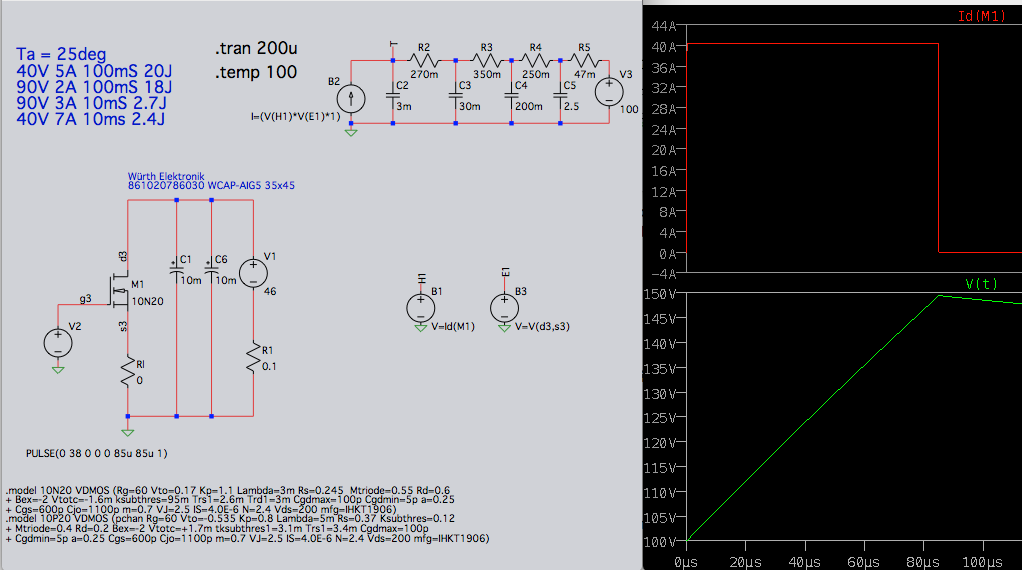Select capacitor C5 symbol
The width and height of the screenshot is (1022, 570).
pyautogui.click(x=560, y=95)
